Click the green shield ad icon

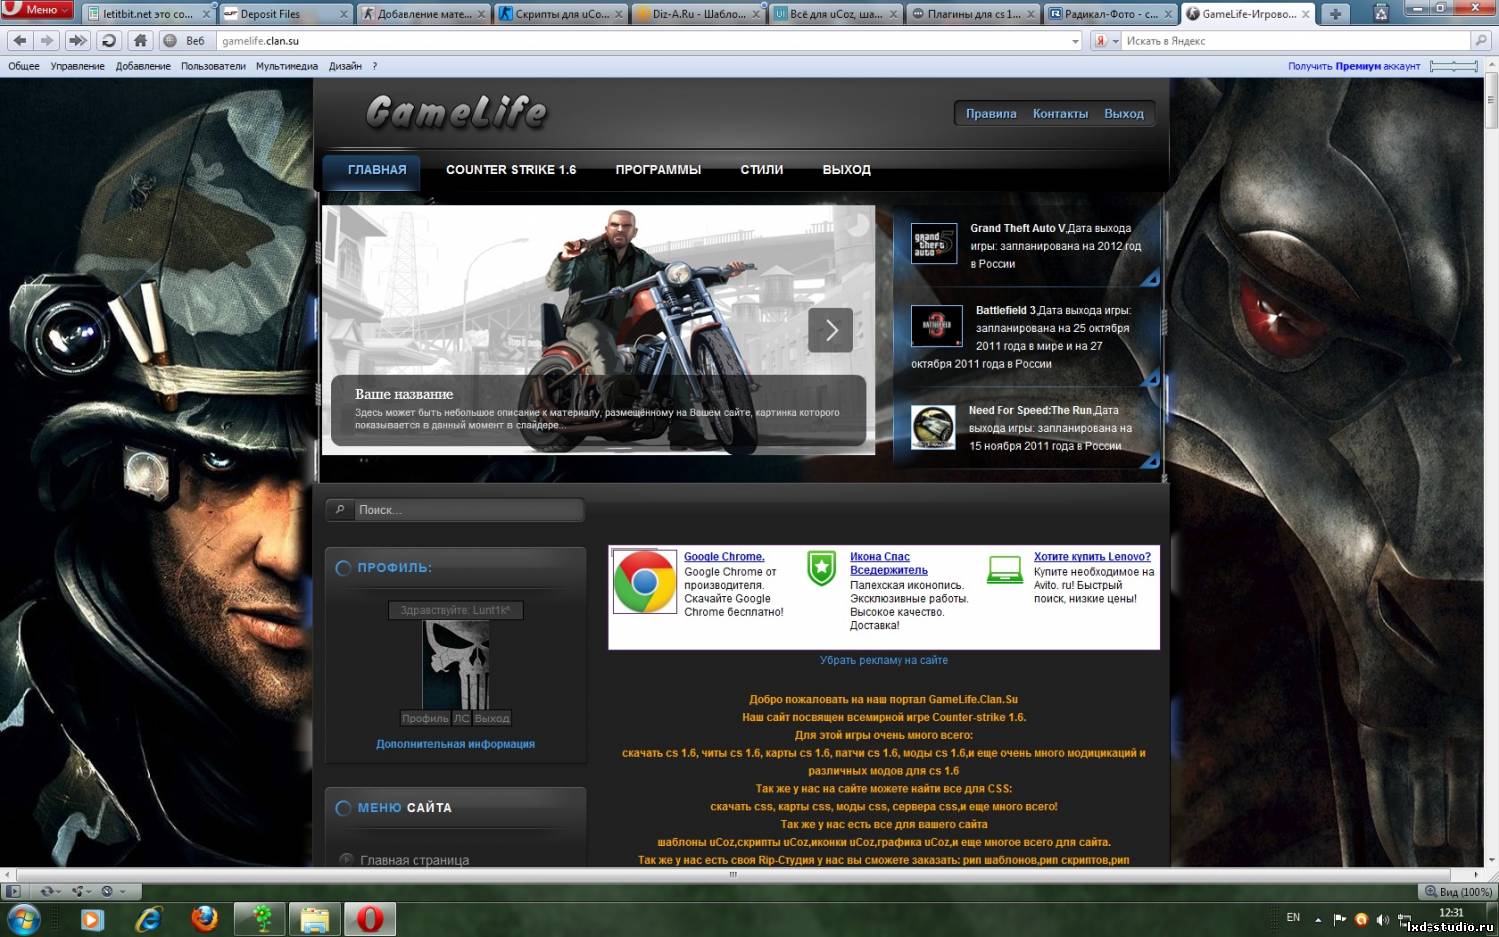tap(821, 568)
